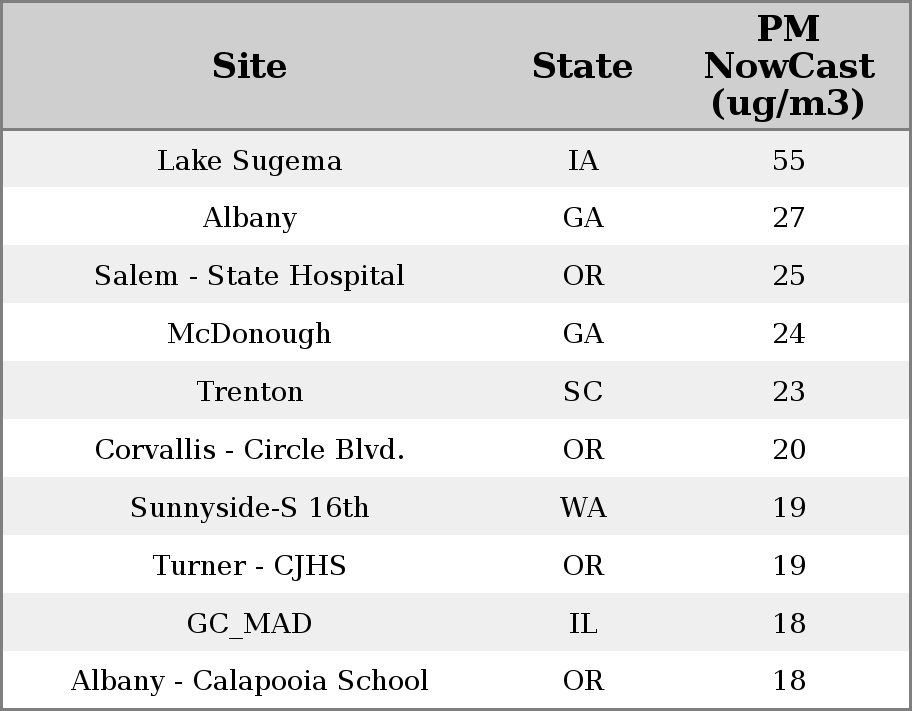Click the IL state cell

tap(583, 623)
